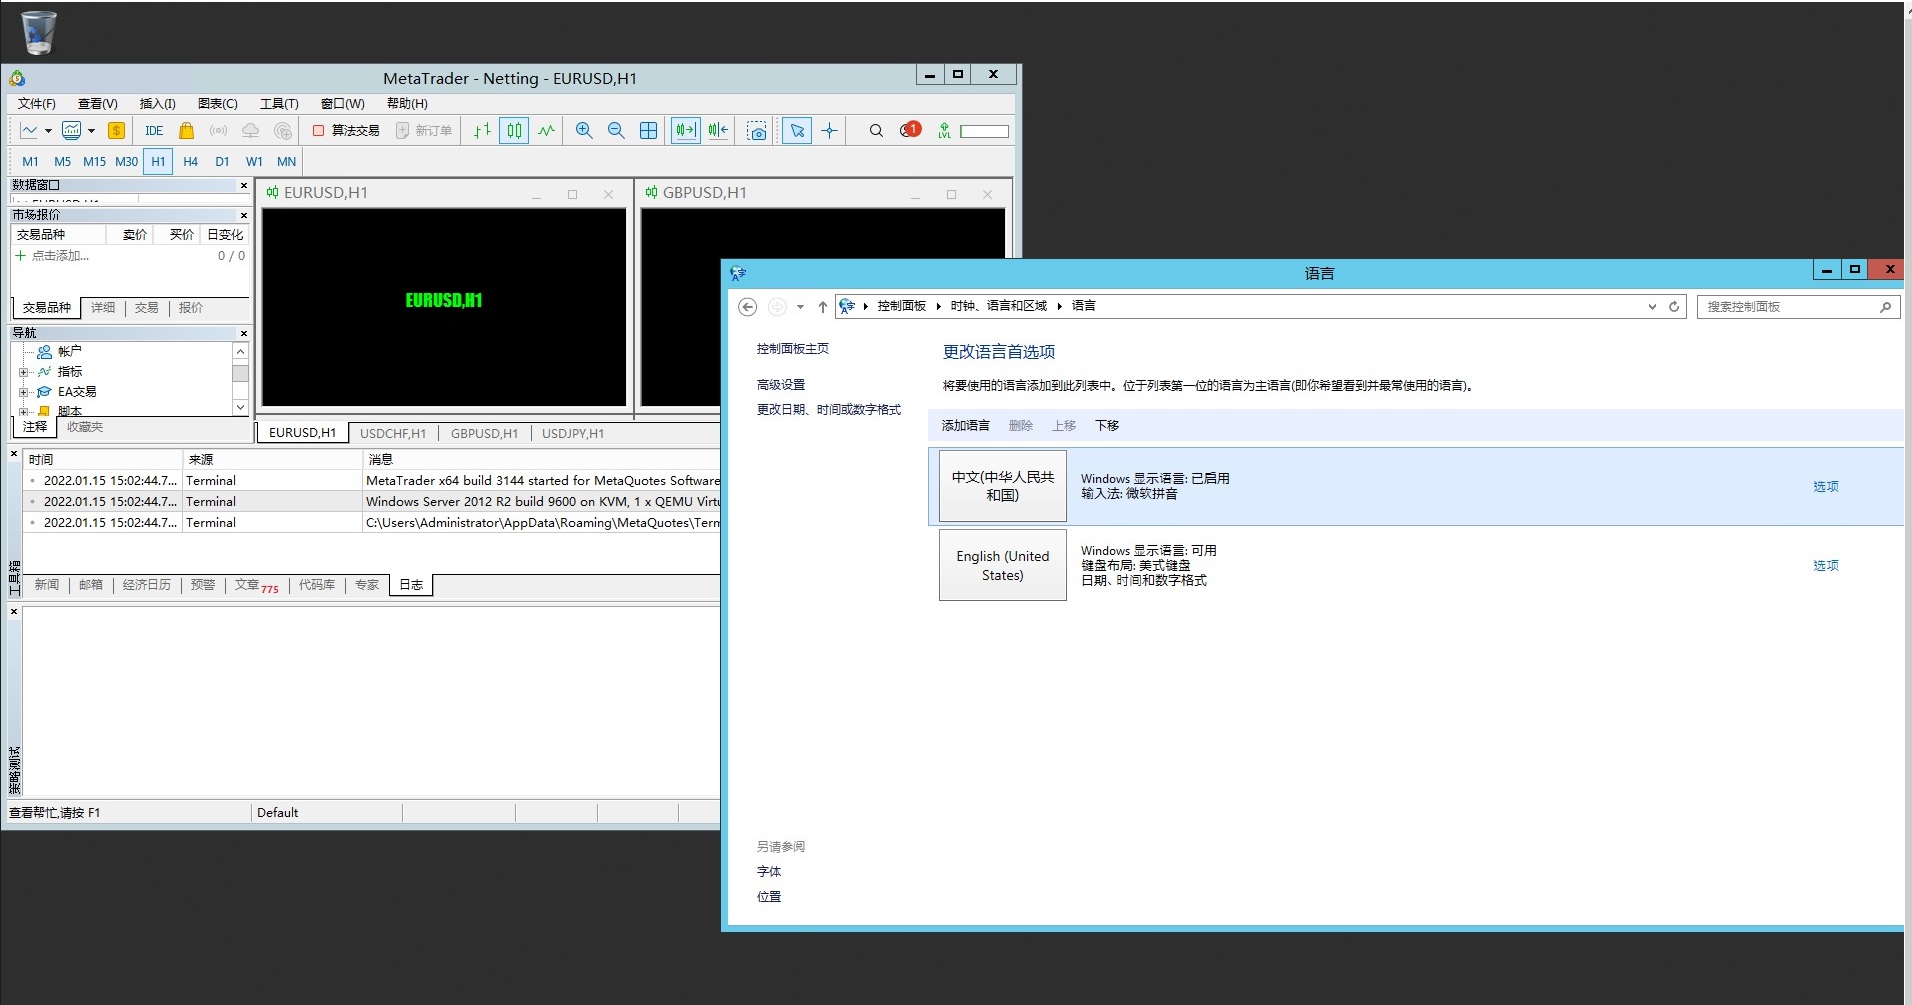Image resolution: width=1912 pixels, height=1005 pixels.
Task: Click the tile windows grid icon
Action: point(649,131)
